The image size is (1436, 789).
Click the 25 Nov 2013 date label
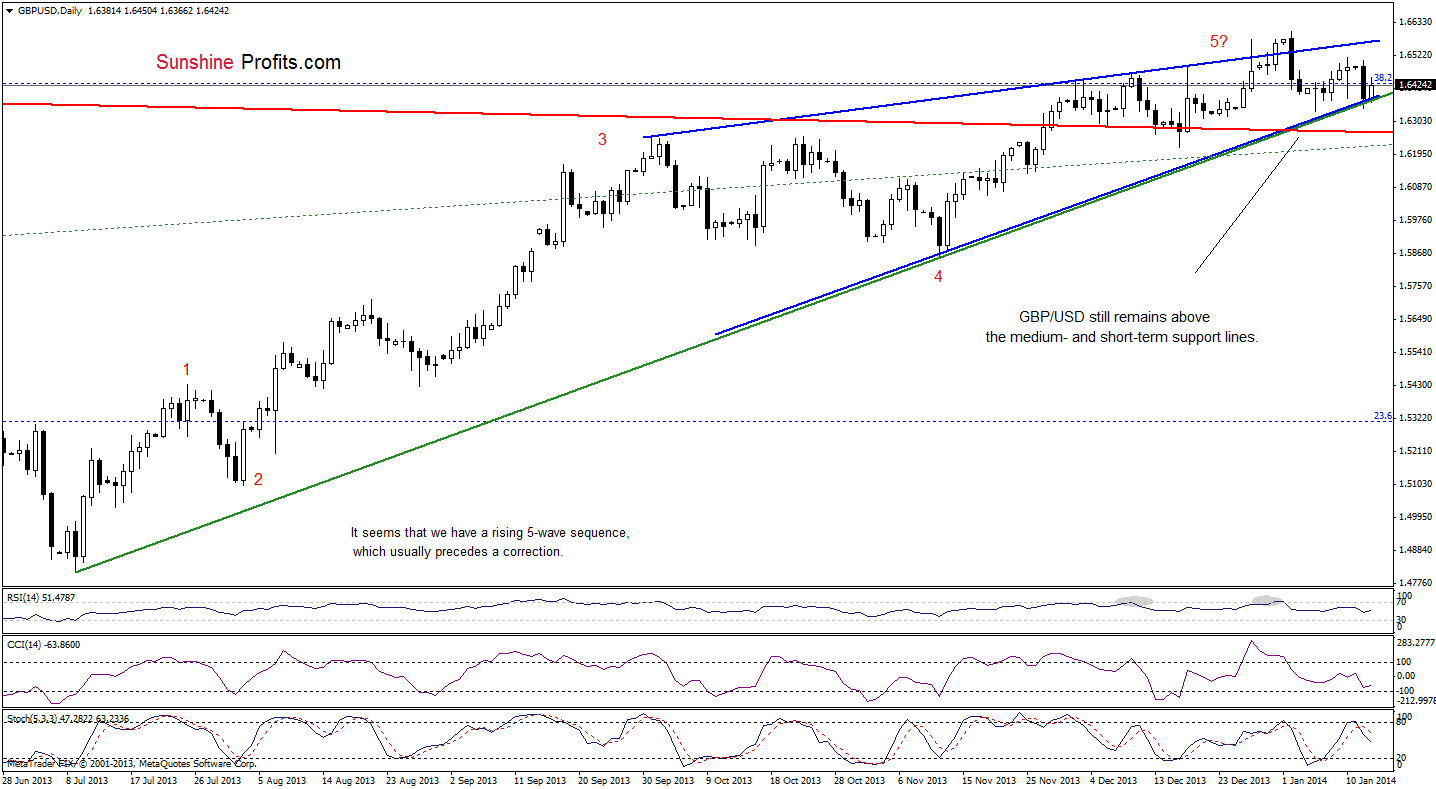(1051, 779)
